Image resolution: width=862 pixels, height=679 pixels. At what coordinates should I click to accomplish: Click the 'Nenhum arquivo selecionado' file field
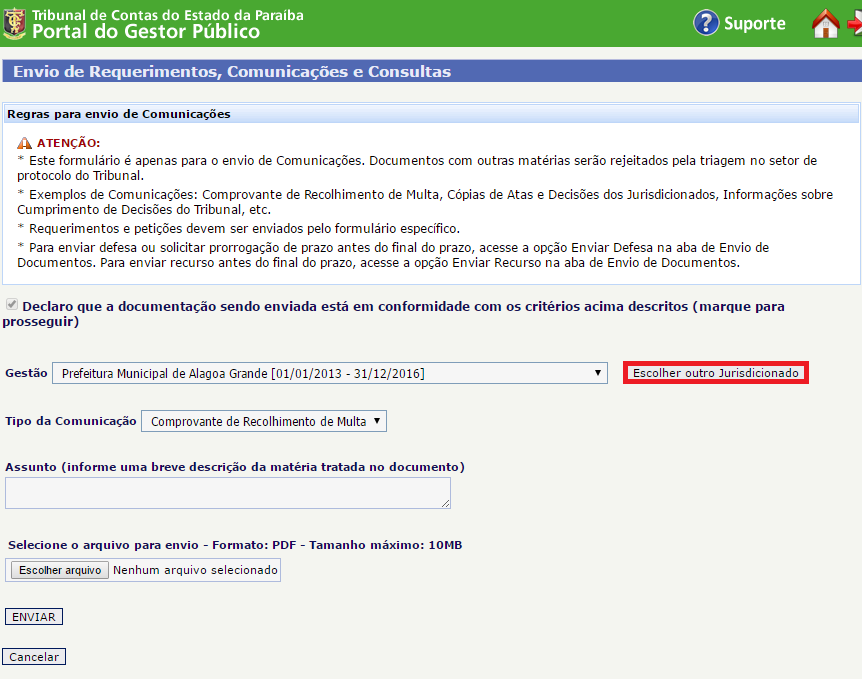click(195, 570)
